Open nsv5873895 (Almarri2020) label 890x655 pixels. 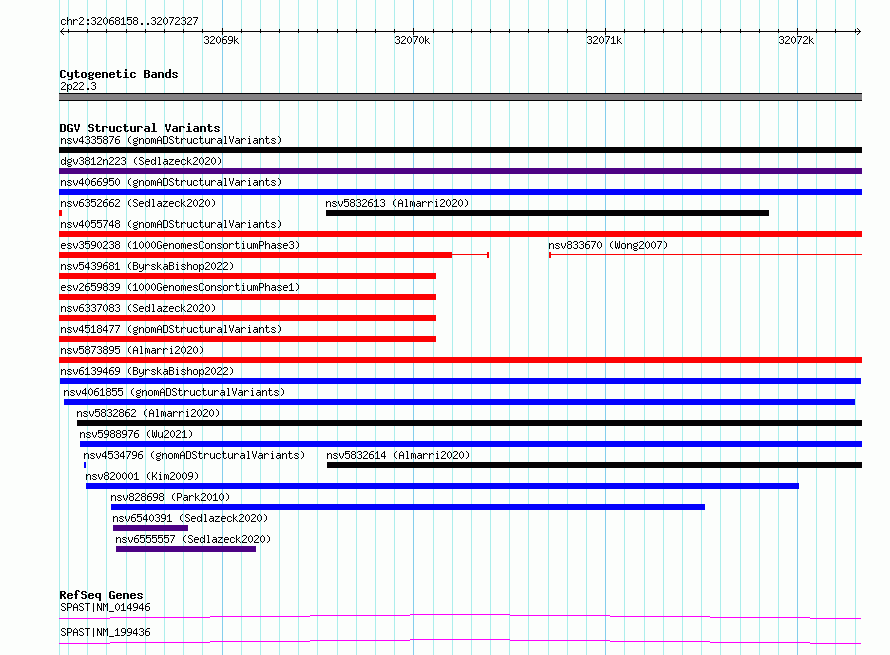pyautogui.click(x=132, y=350)
